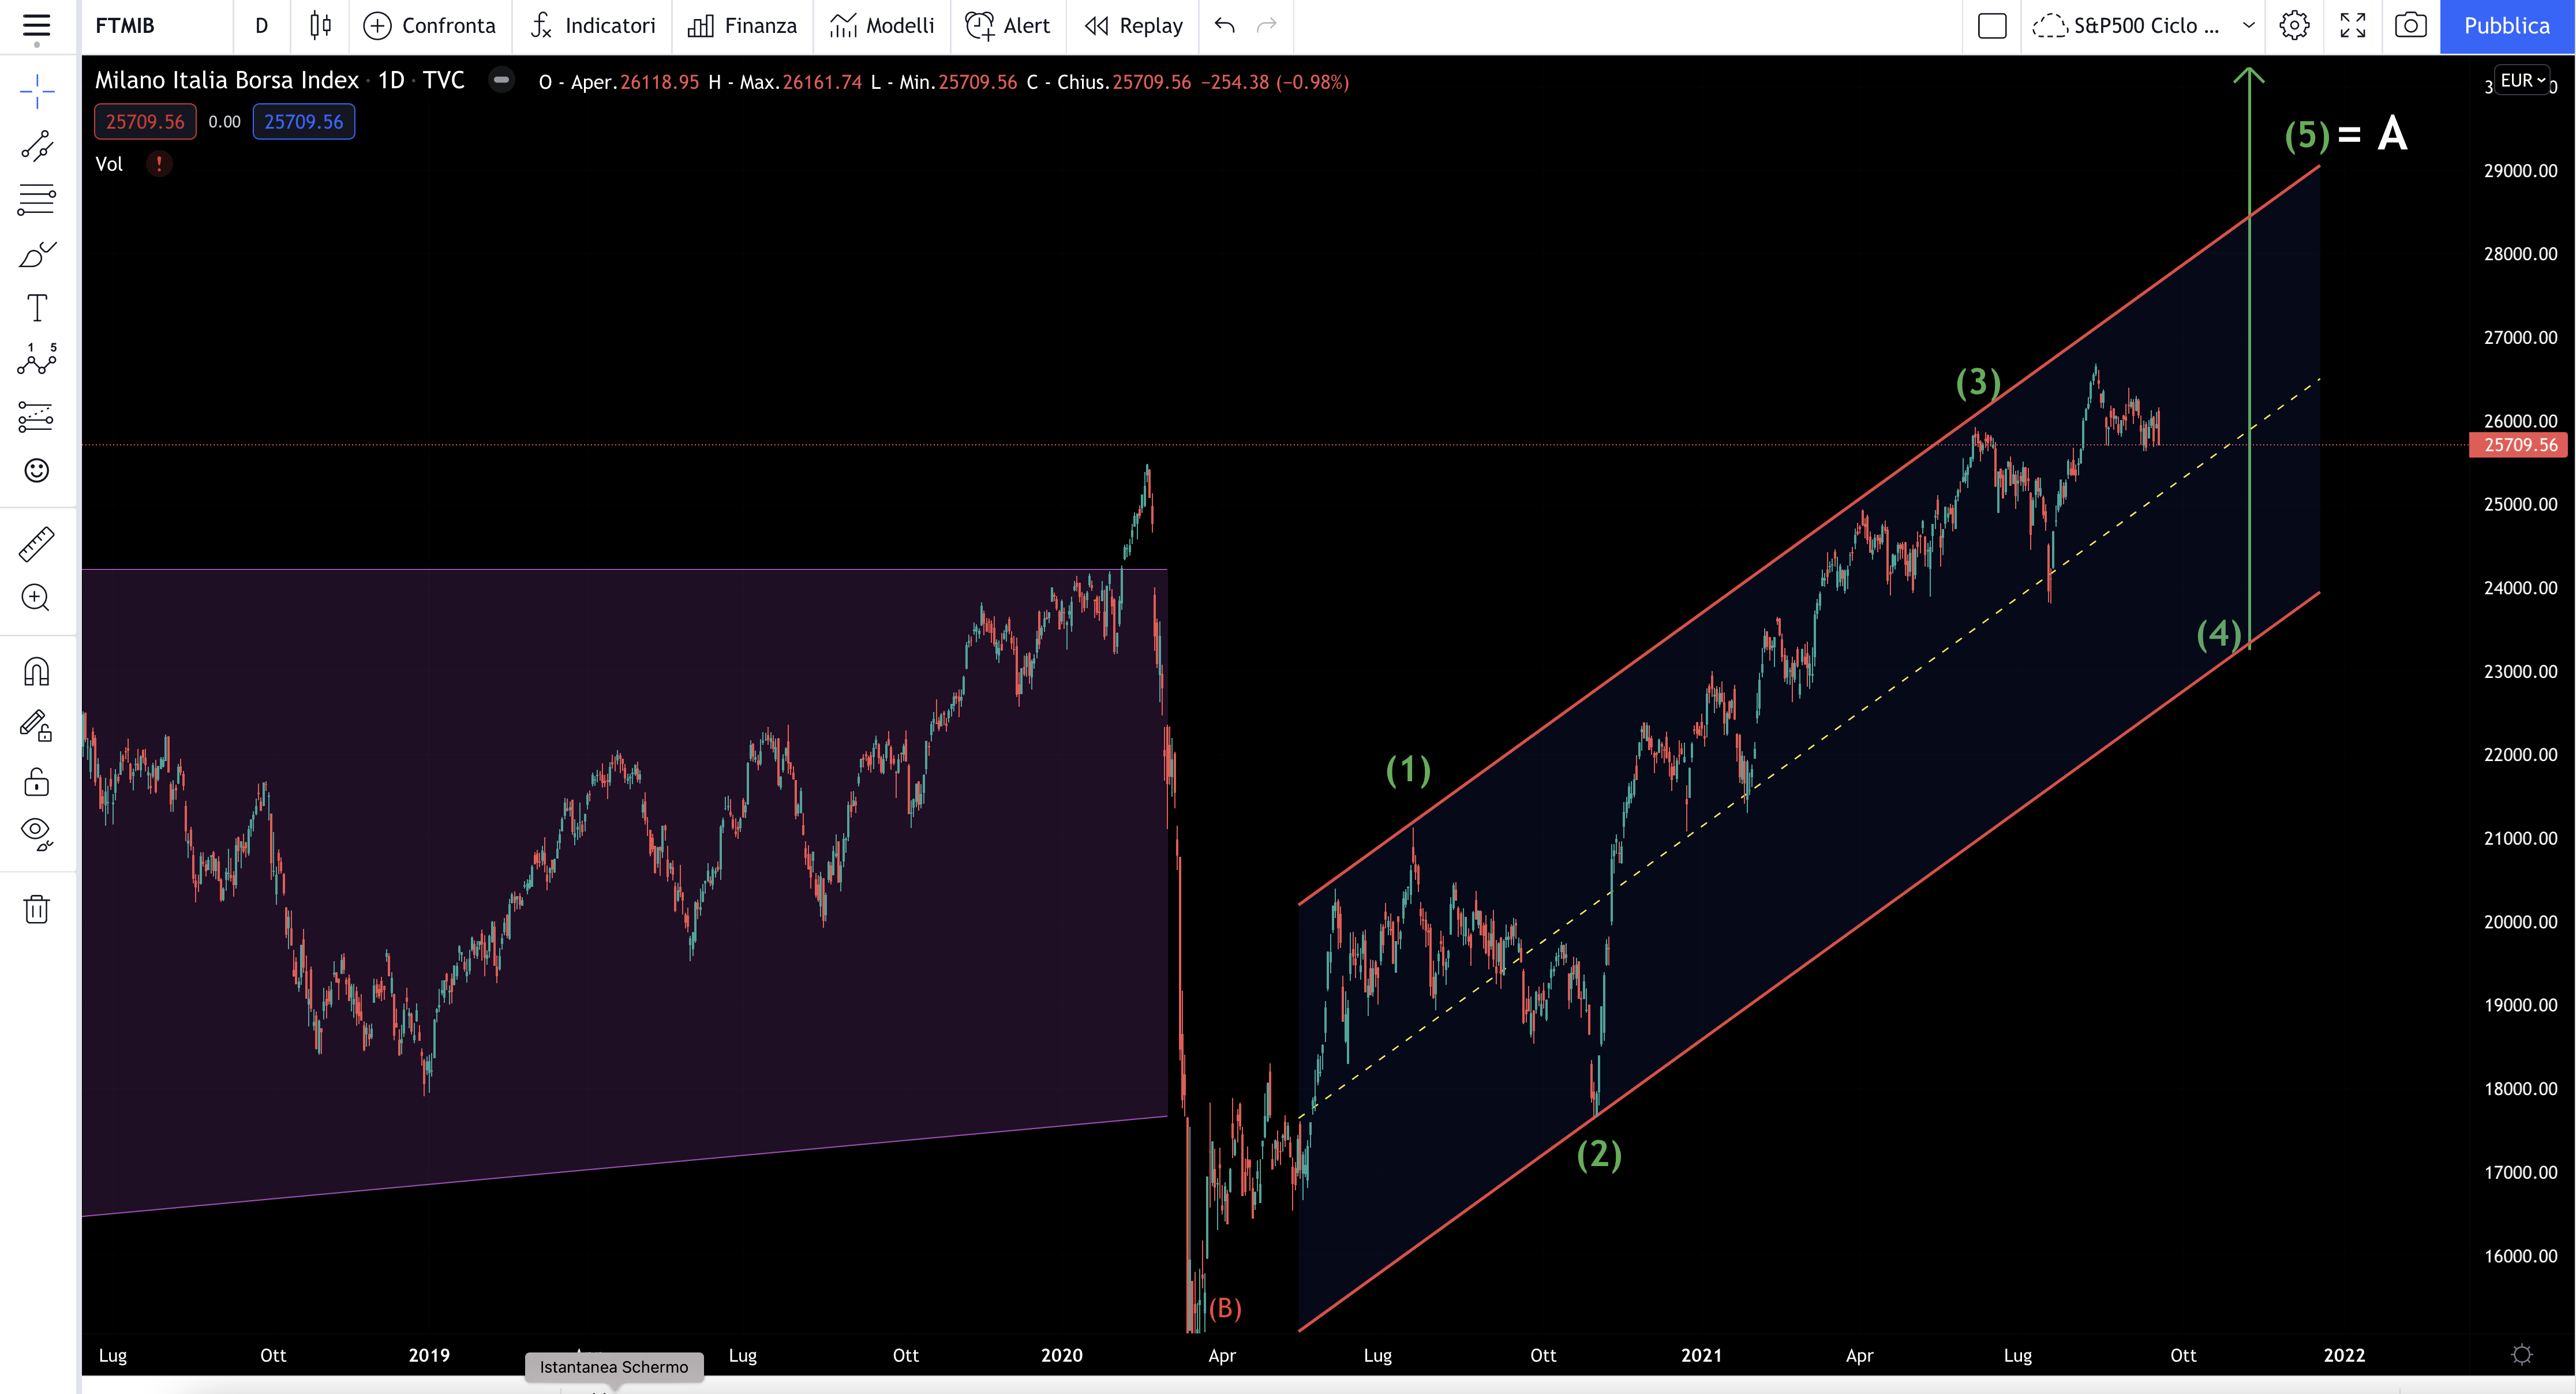The image size is (2576, 1394).
Task: Expand the saved layout dropdown chevron
Action: (x=2248, y=26)
